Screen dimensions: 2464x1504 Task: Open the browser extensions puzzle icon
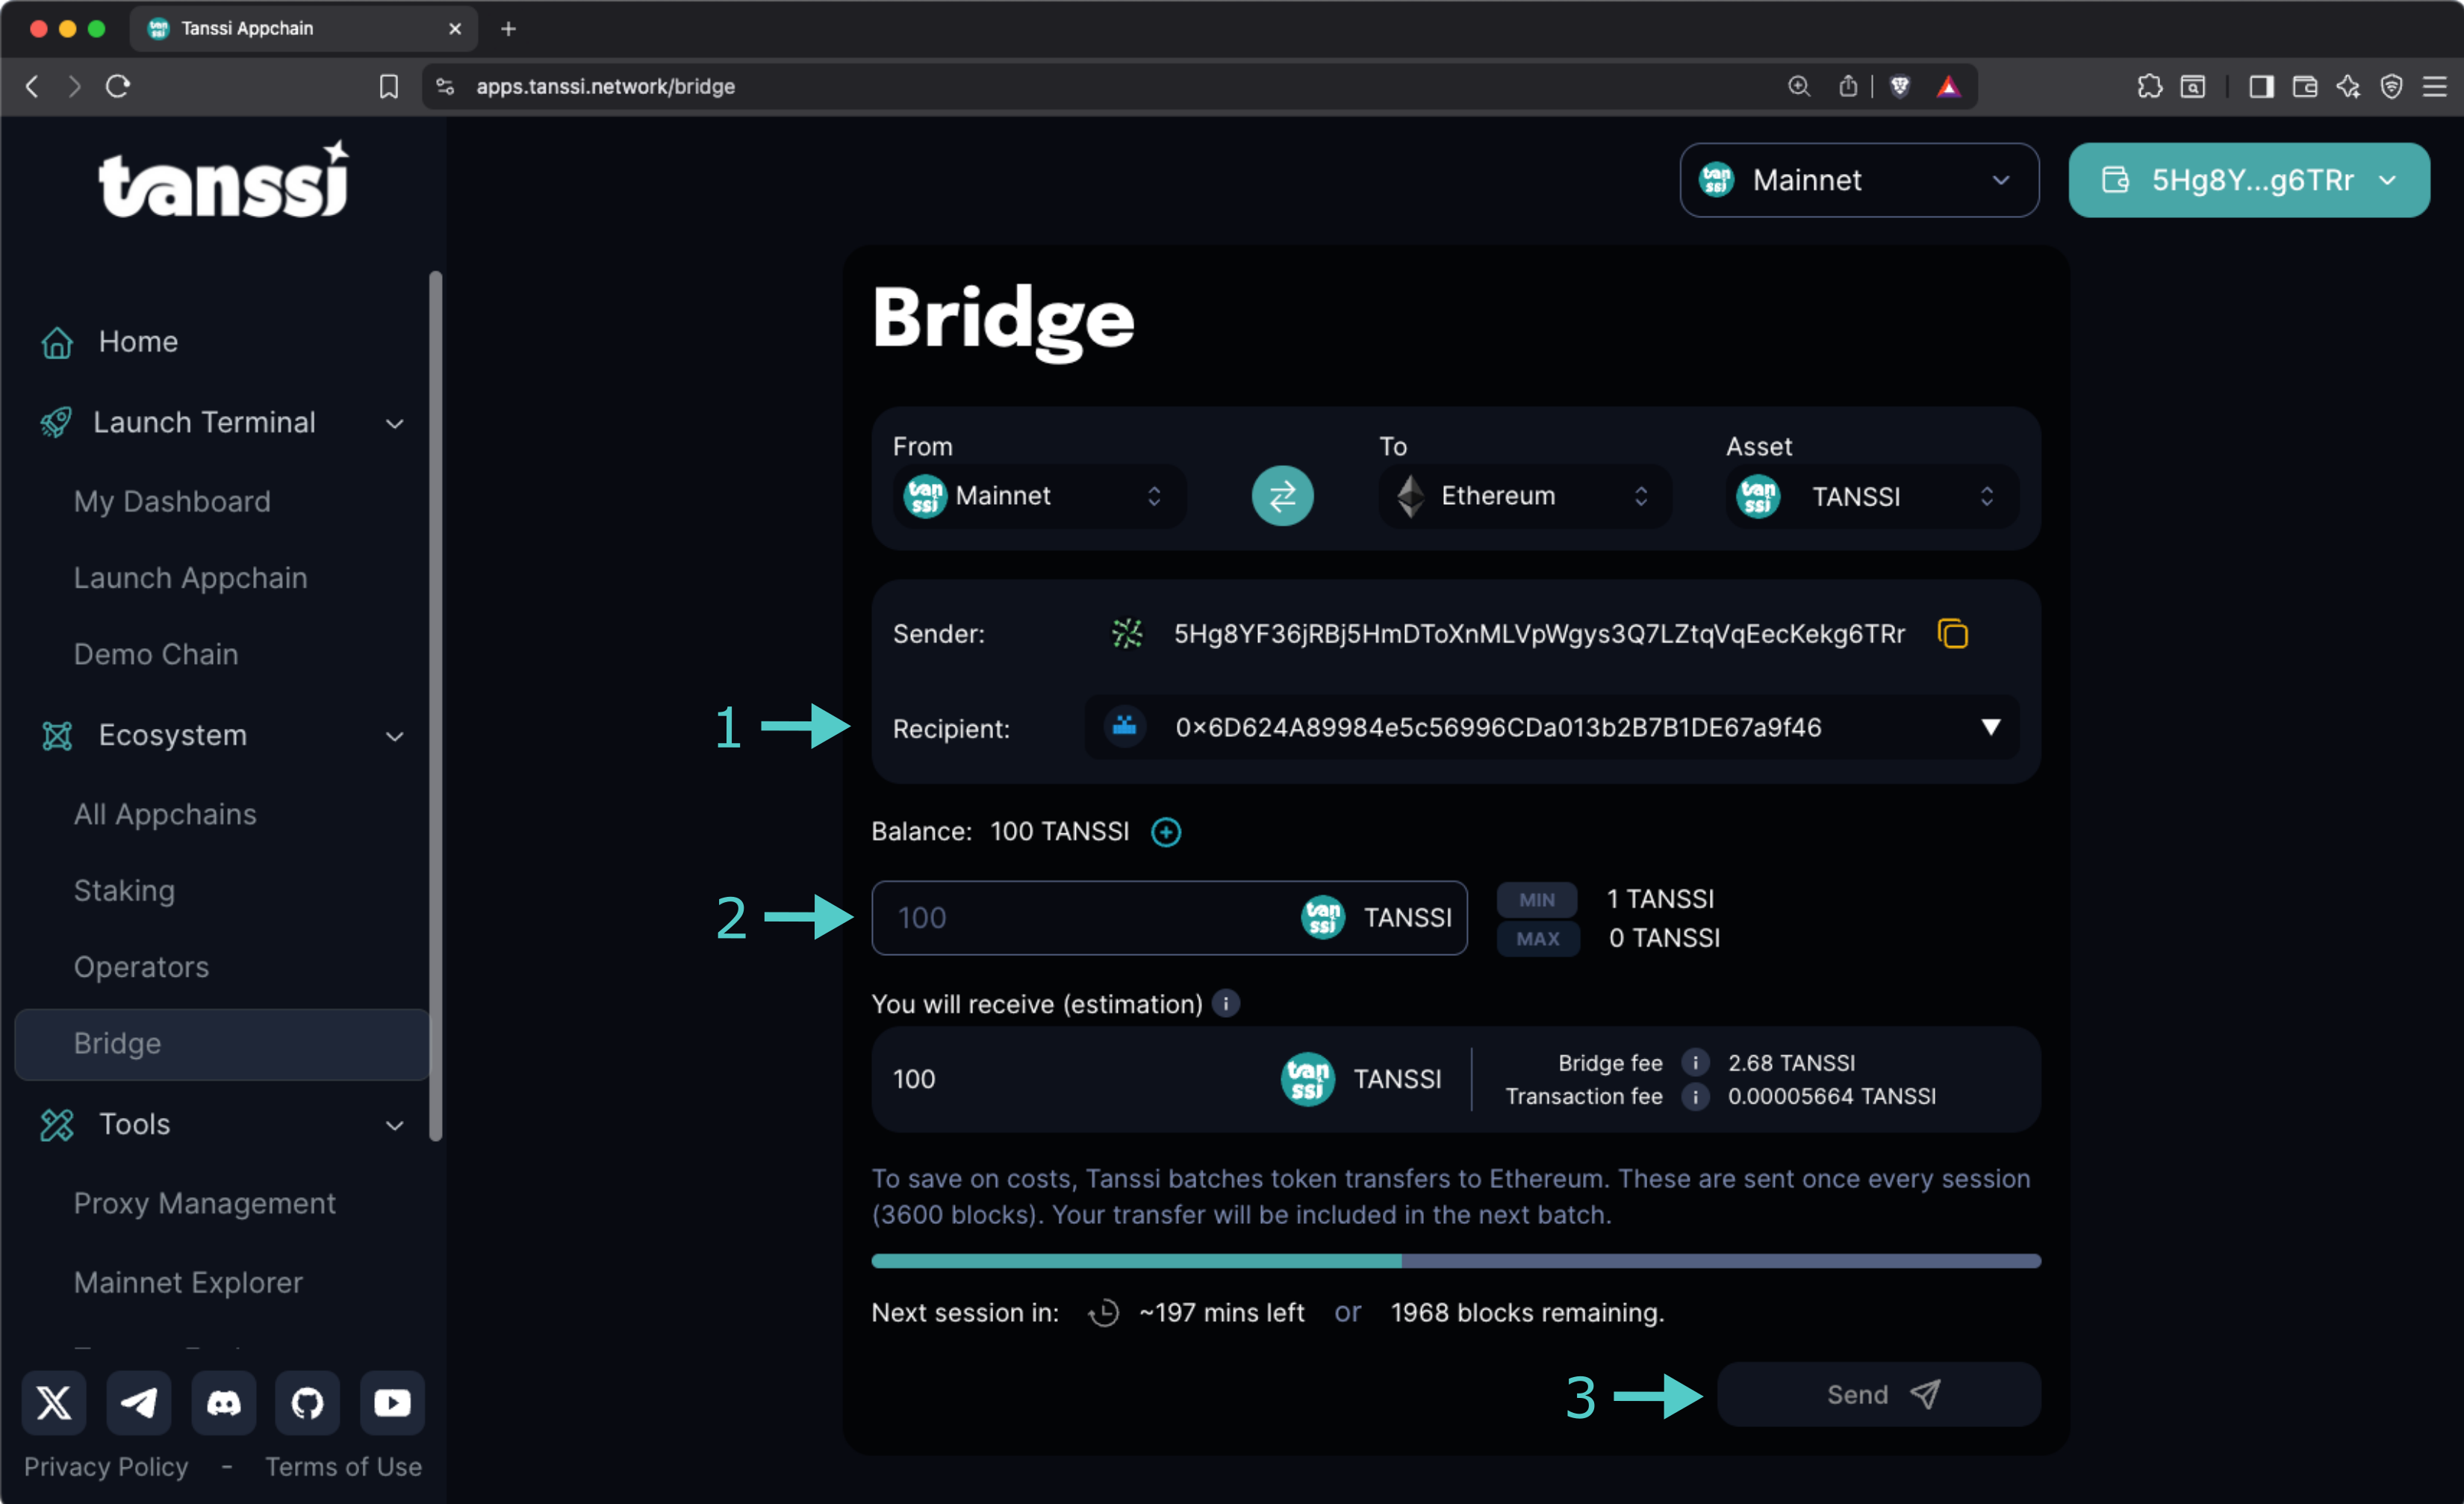click(2149, 86)
